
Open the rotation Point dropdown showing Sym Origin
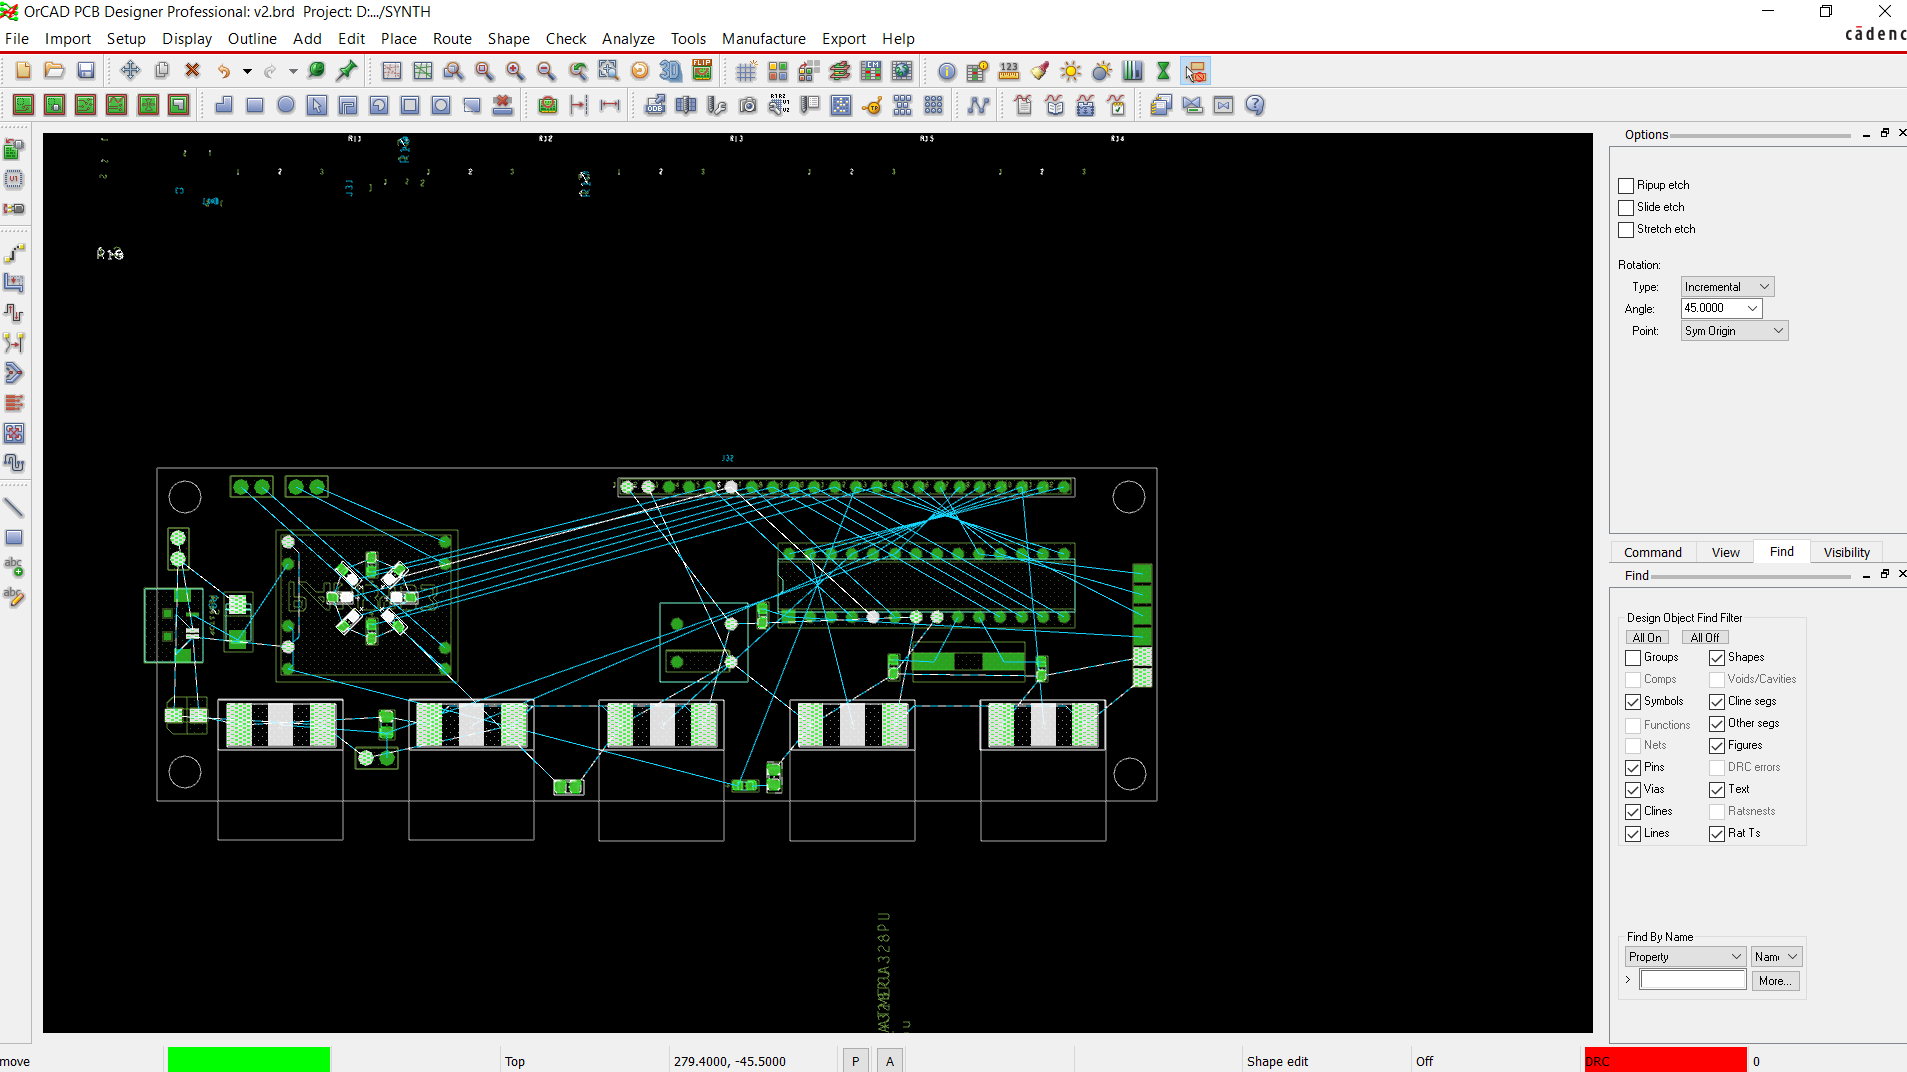[x=1734, y=331]
